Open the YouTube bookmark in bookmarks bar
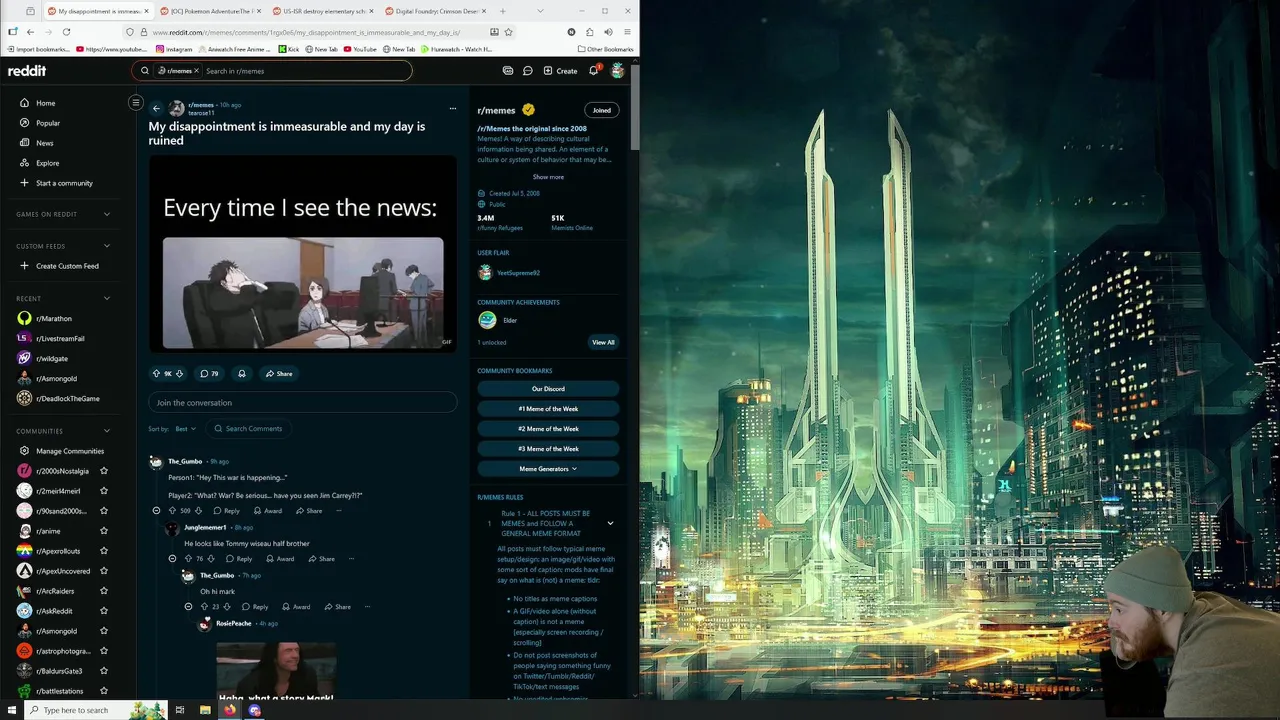The width and height of the screenshot is (1280, 720). 359,49
